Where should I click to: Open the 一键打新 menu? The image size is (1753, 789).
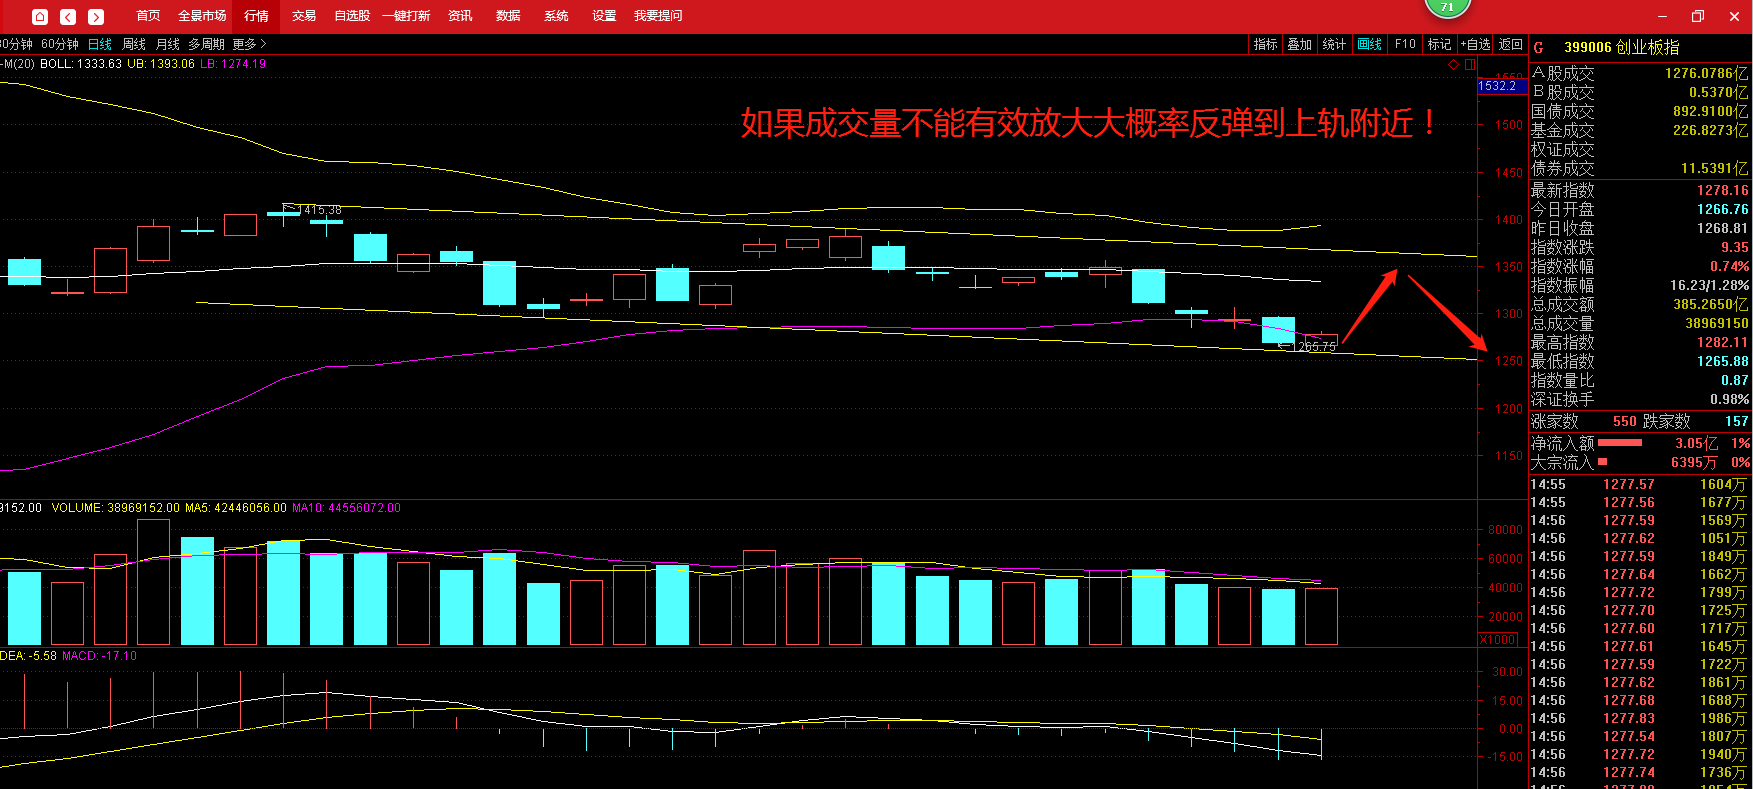click(406, 16)
